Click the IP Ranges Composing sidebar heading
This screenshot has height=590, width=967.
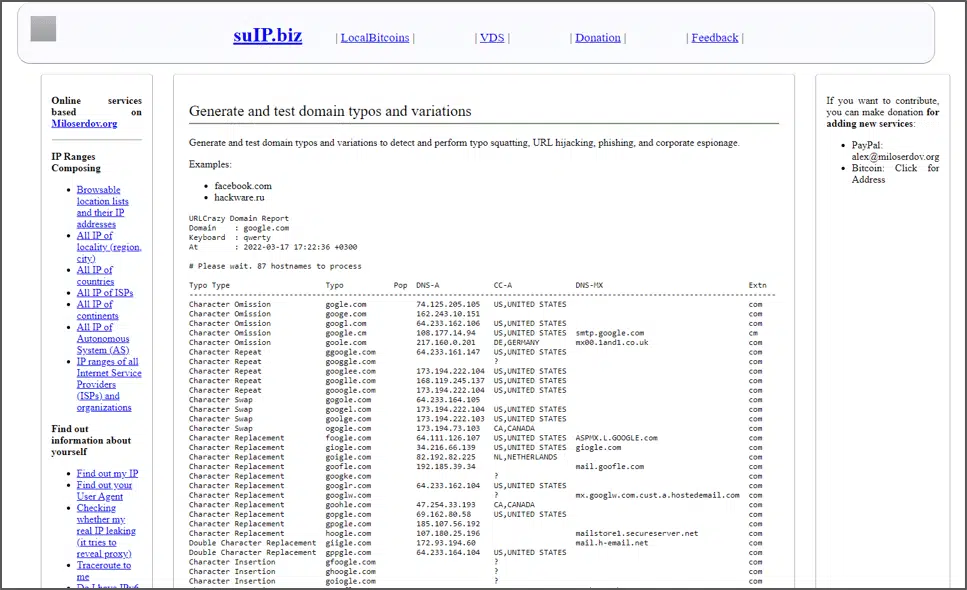[76, 162]
